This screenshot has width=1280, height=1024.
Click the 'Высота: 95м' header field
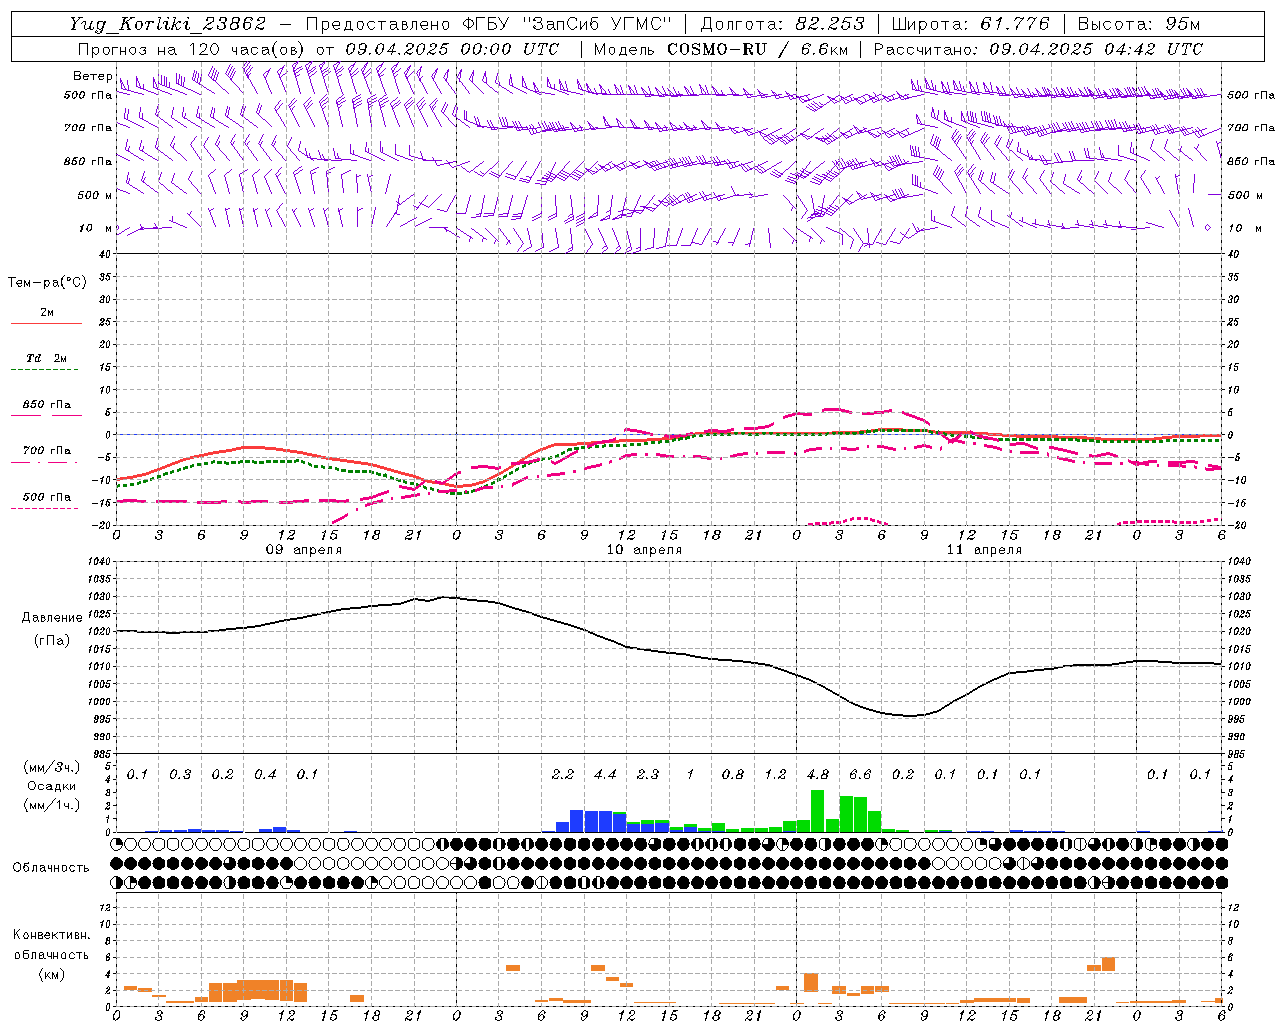point(1139,24)
